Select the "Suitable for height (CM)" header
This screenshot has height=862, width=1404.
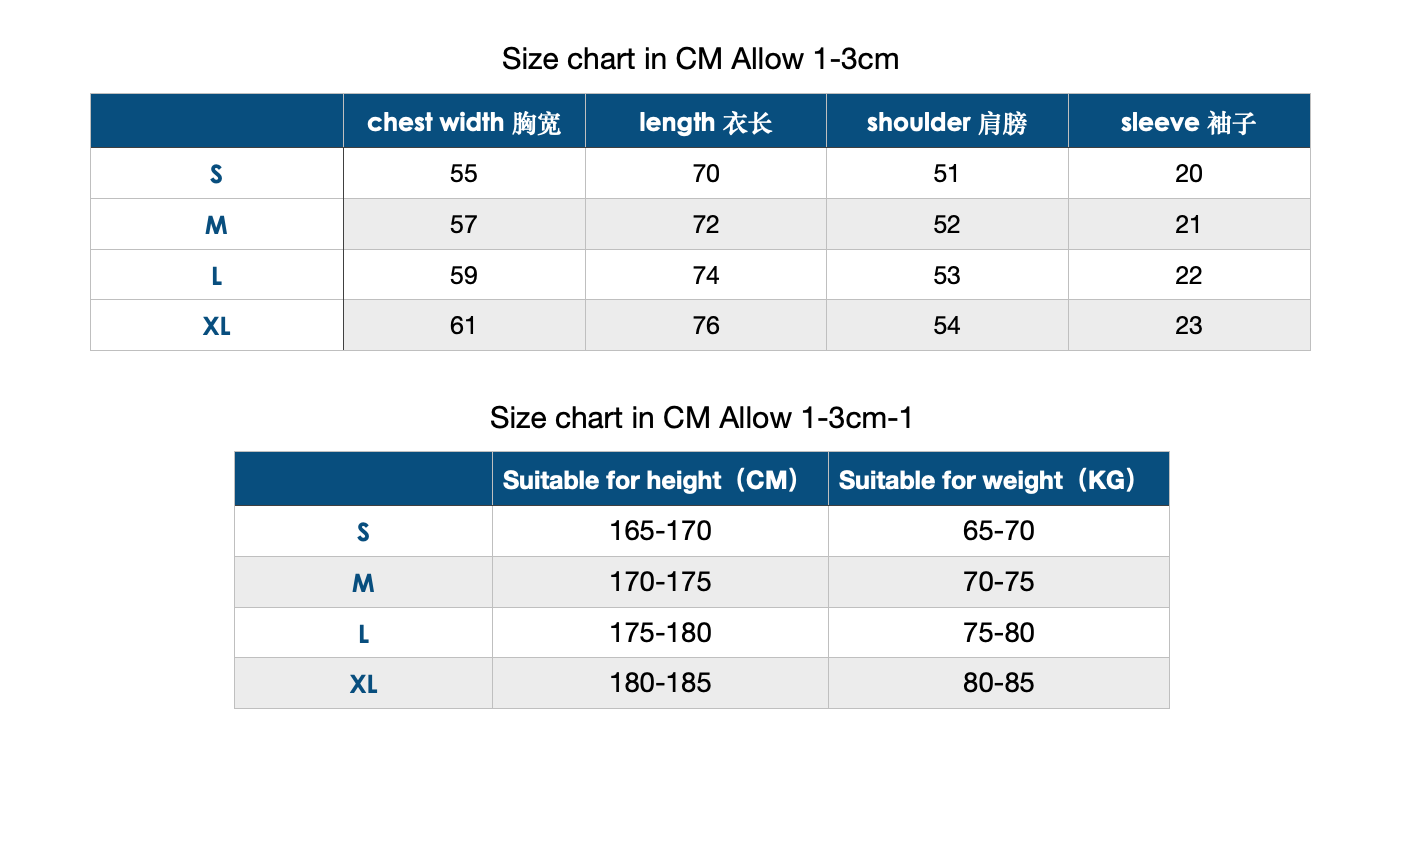pyautogui.click(x=659, y=480)
